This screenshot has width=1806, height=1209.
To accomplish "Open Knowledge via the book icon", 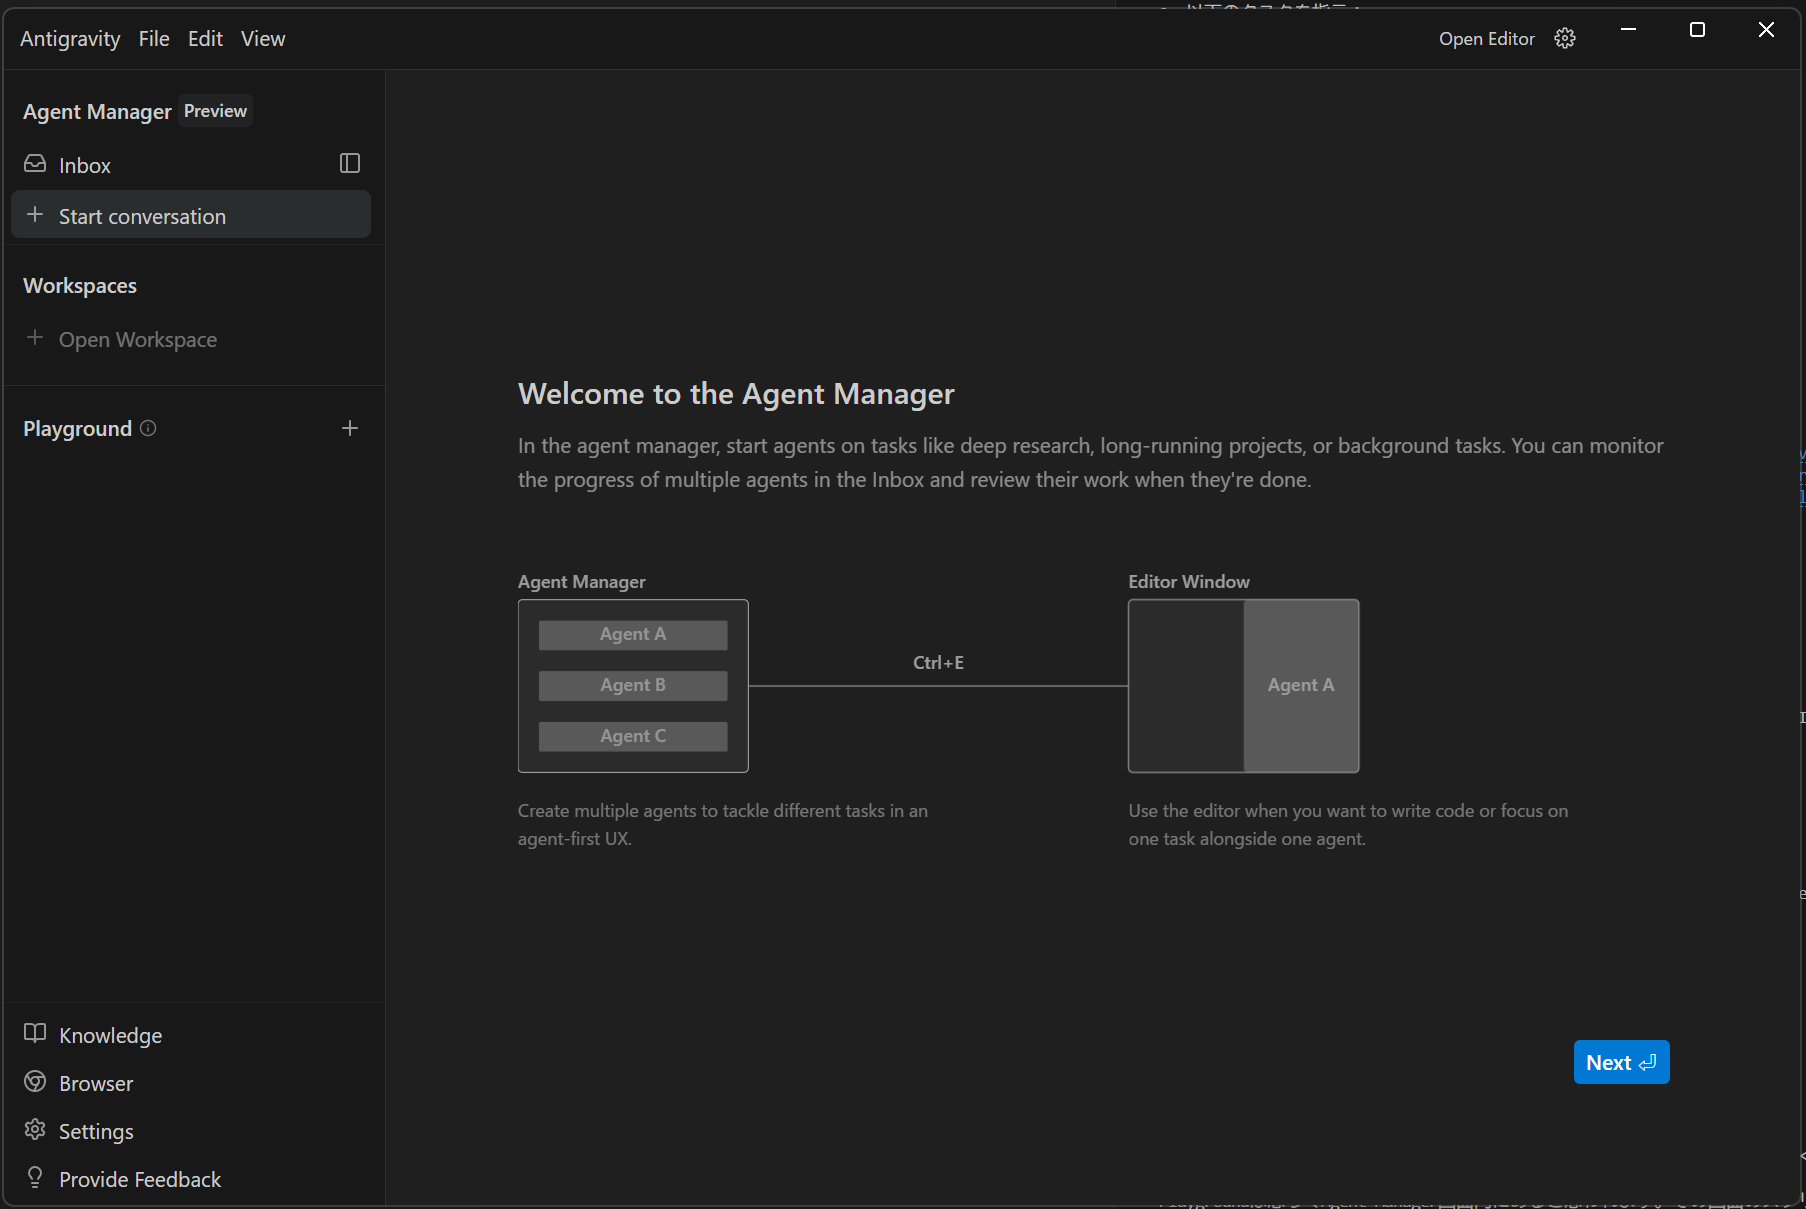I will [x=35, y=1034].
